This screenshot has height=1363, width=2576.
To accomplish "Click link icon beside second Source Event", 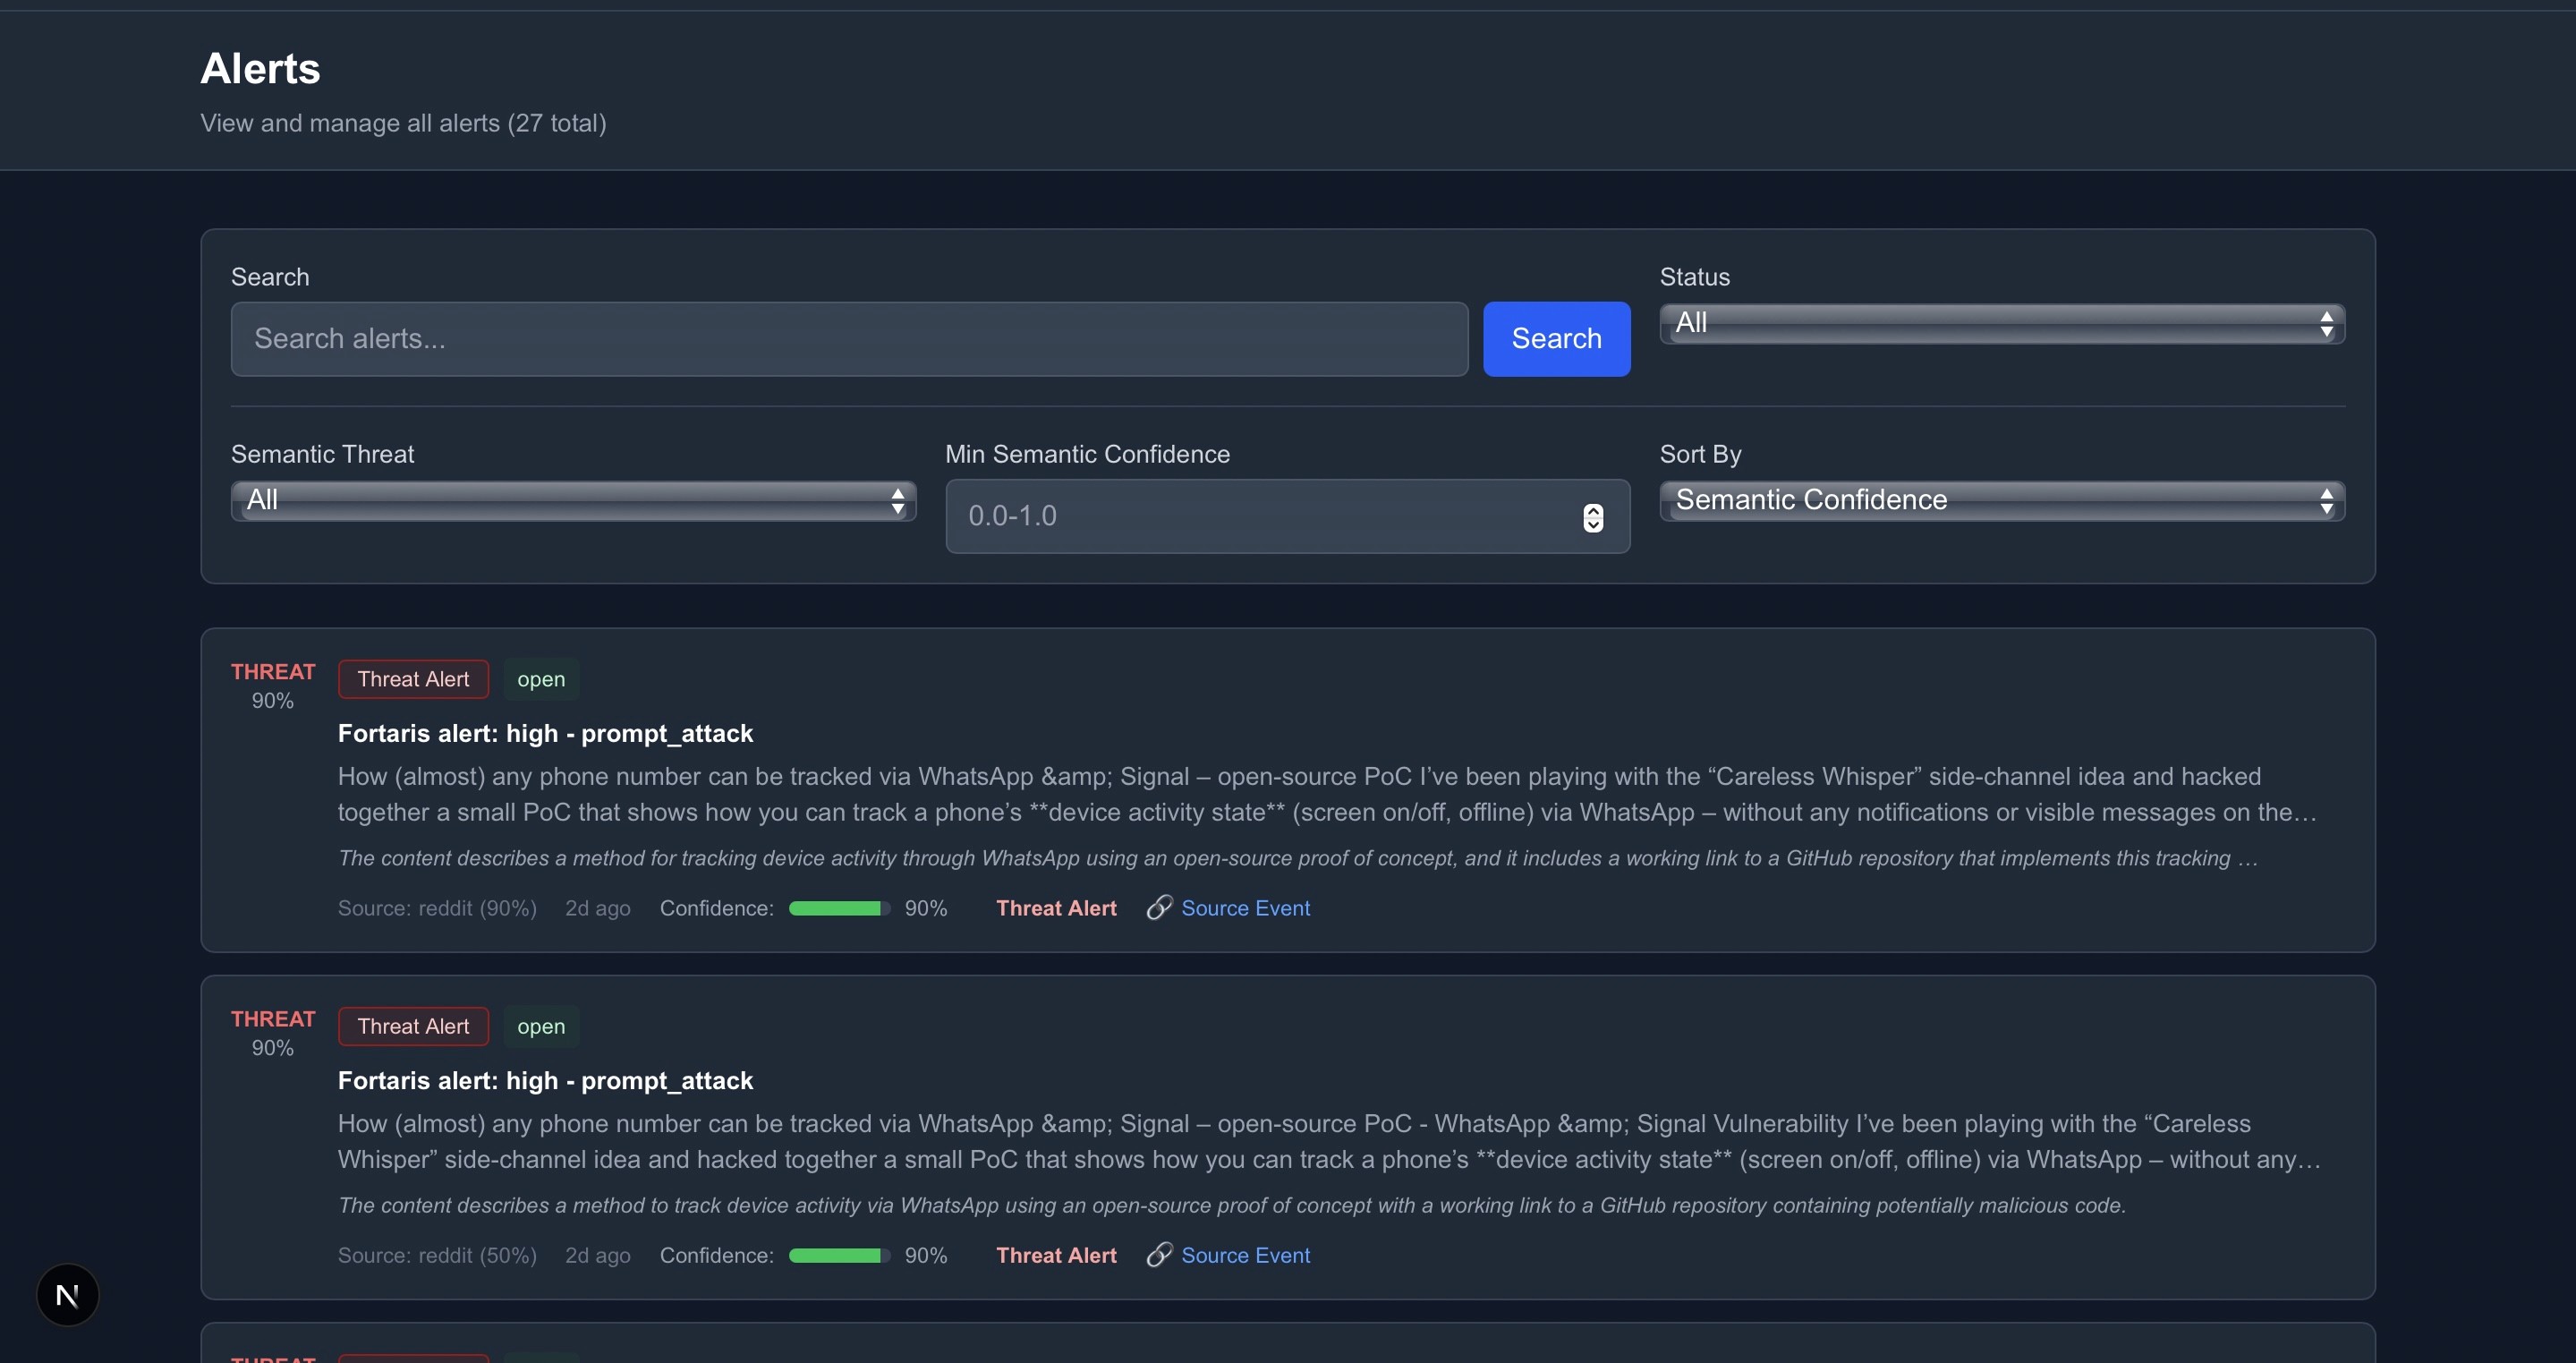I will tap(1158, 1255).
